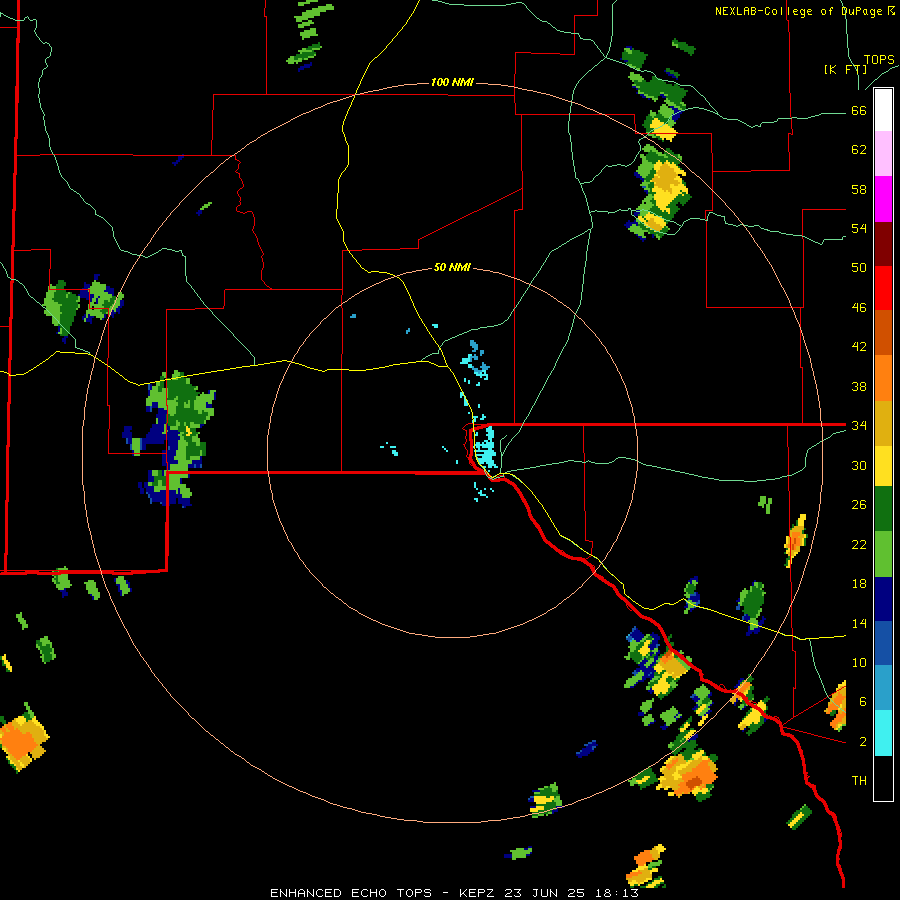Select the 50 NMI range ring label
The height and width of the screenshot is (900, 900).
(x=452, y=267)
